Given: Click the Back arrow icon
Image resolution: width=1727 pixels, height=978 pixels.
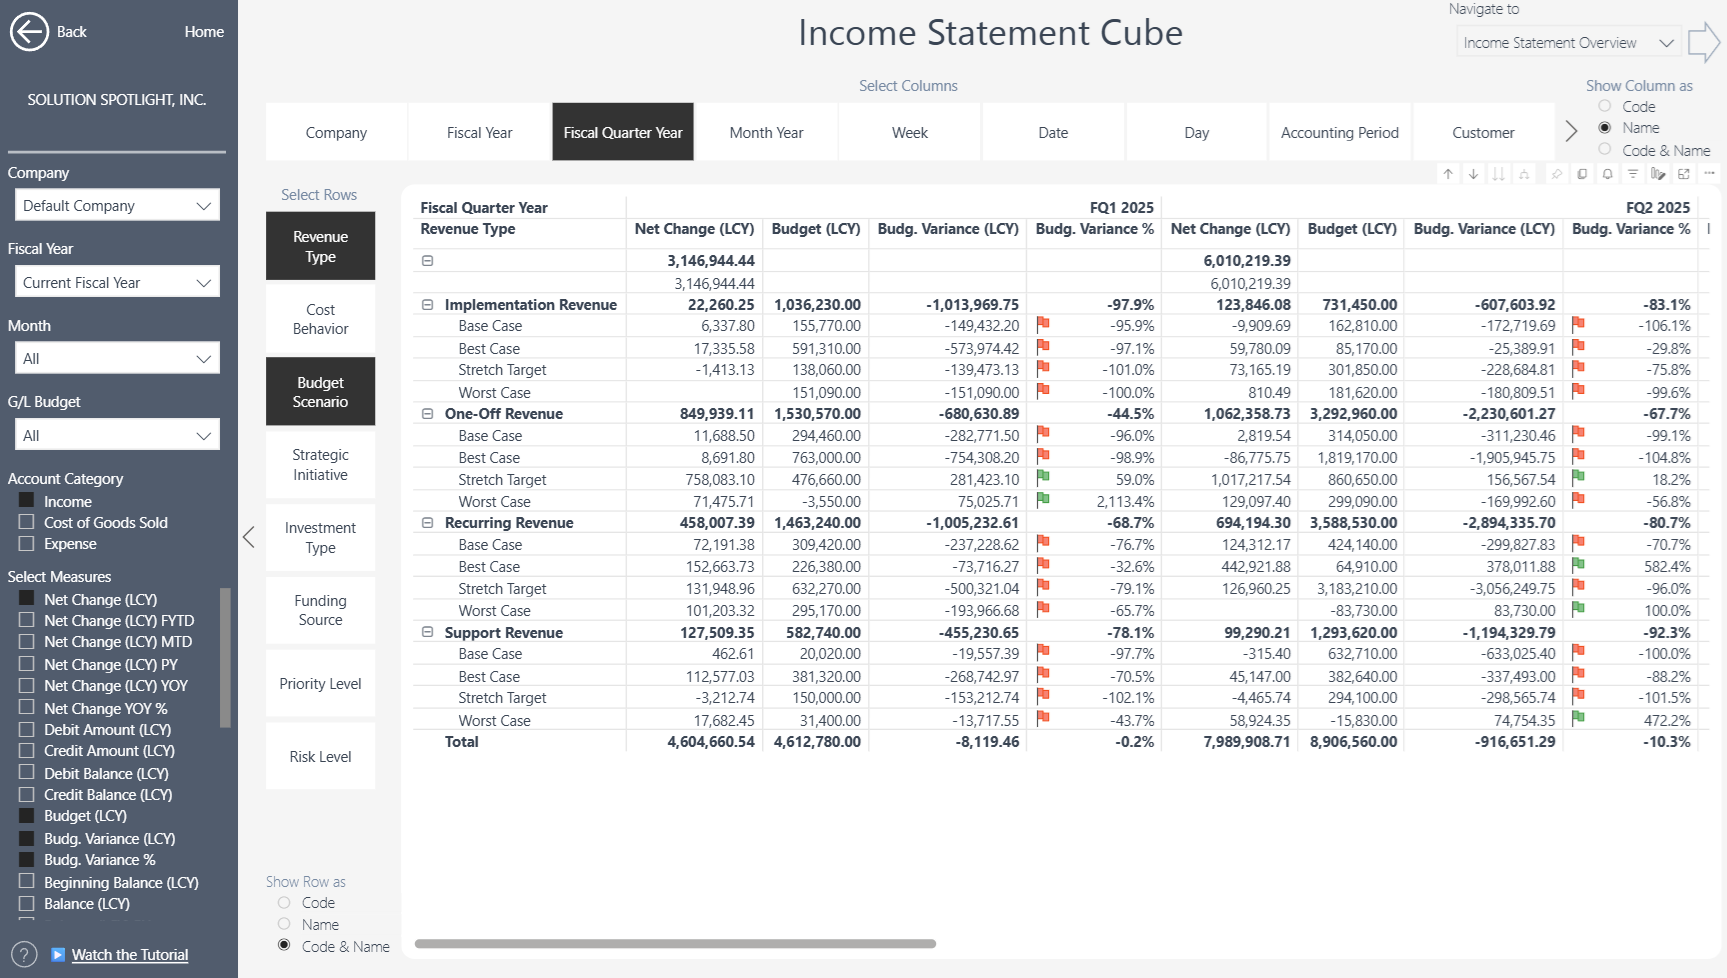Looking at the screenshot, I should 29,32.
